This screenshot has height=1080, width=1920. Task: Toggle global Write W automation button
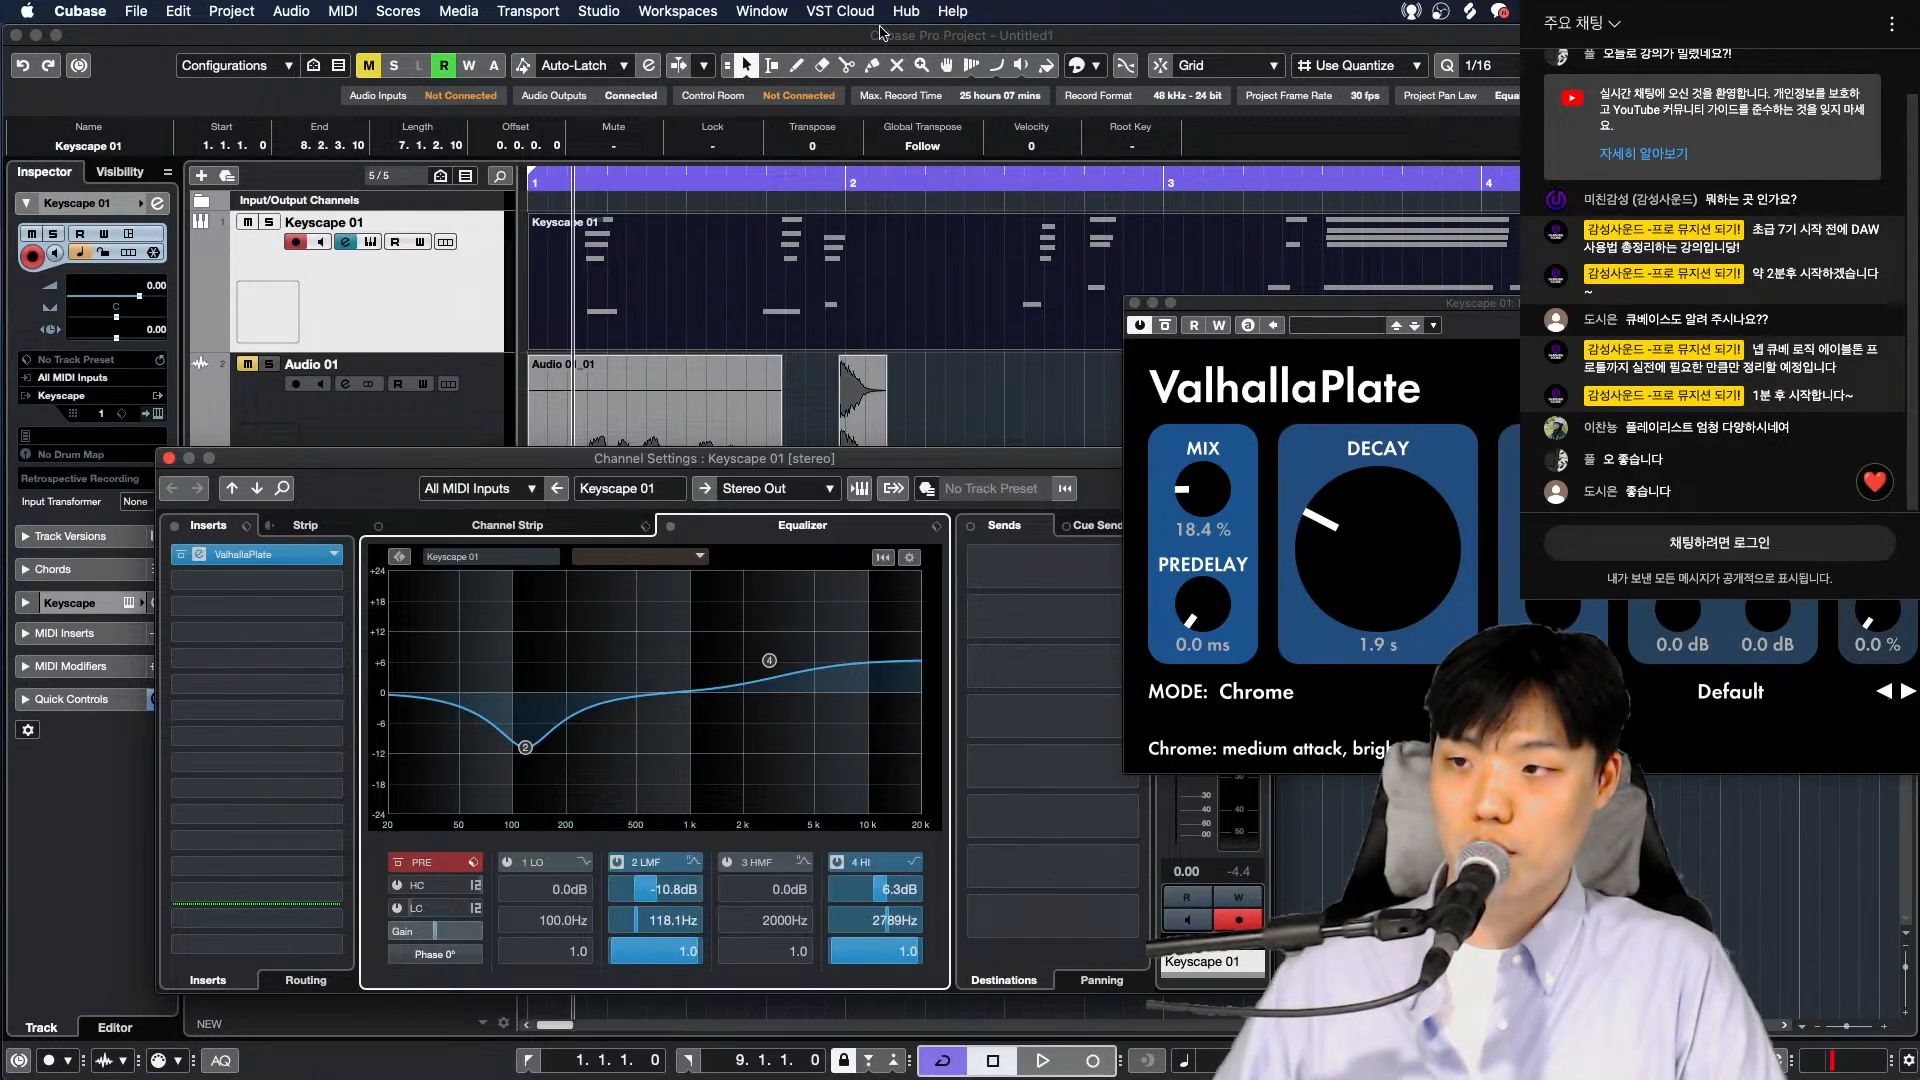pos(469,65)
